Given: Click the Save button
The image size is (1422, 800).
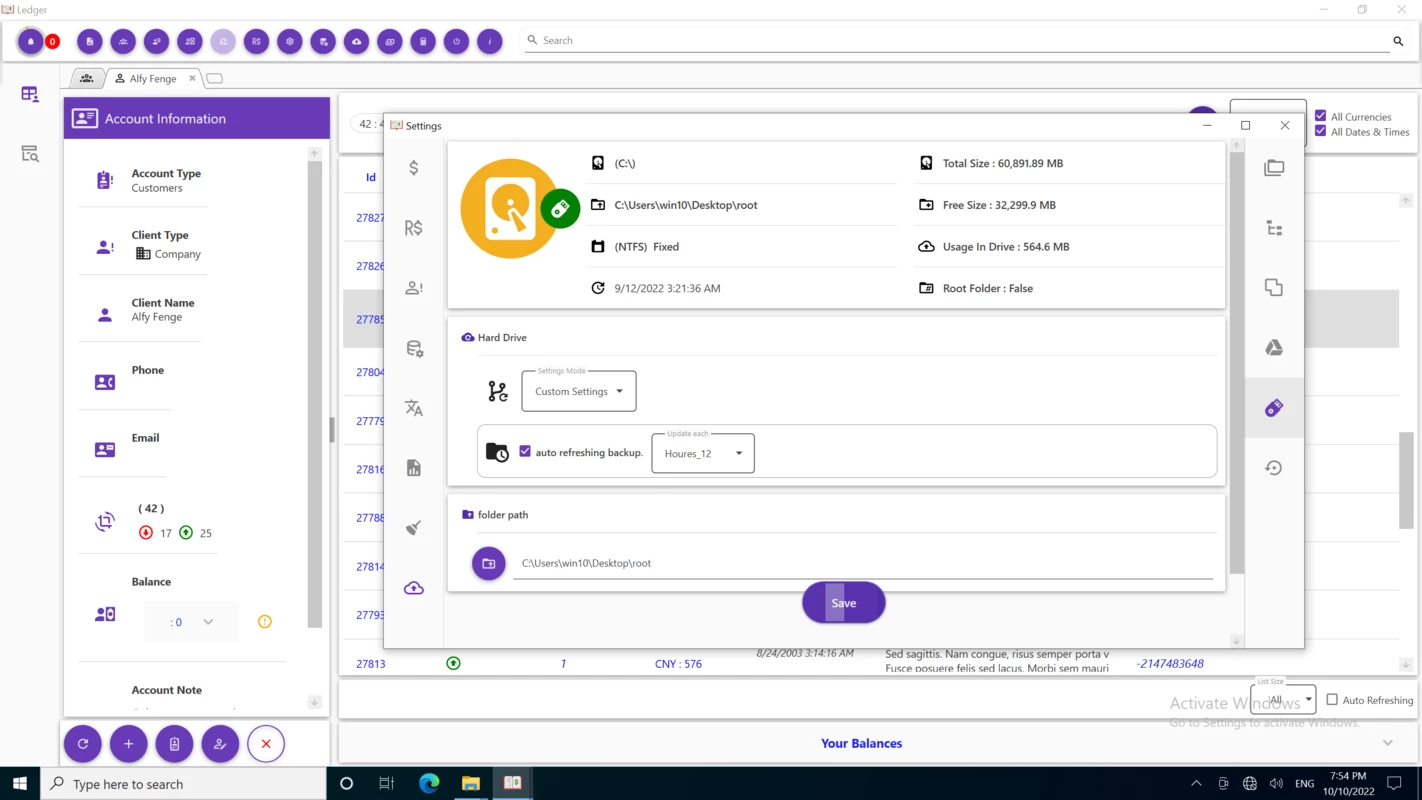Looking at the screenshot, I should pos(844,603).
